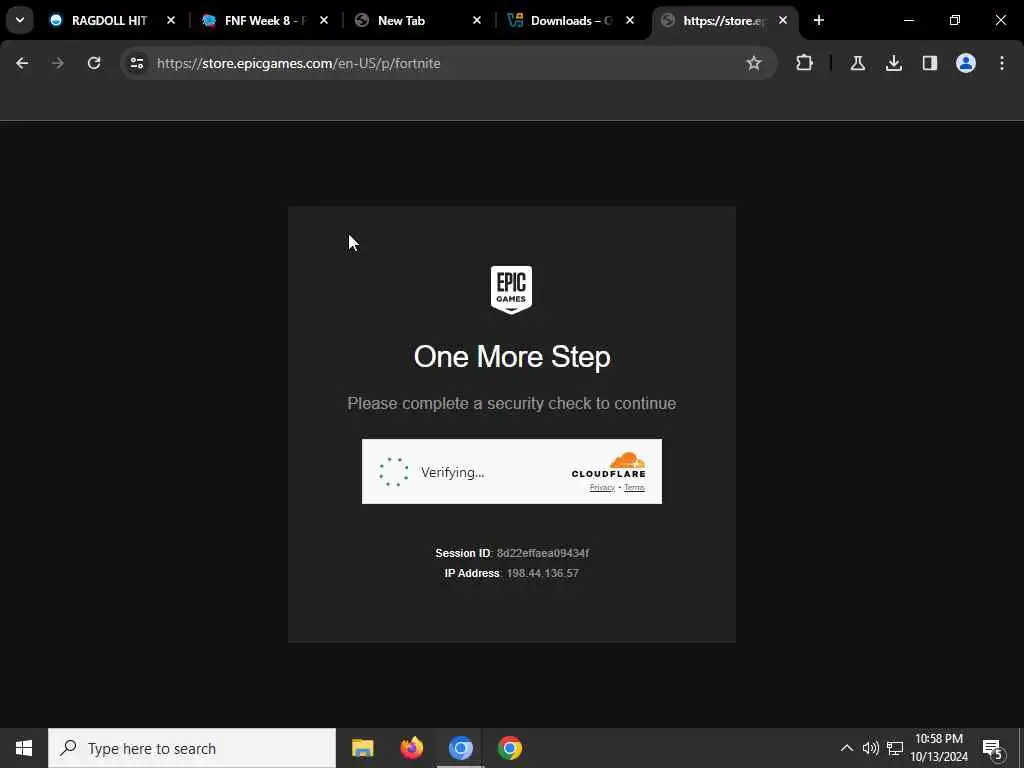Restore down the browser window

click(x=955, y=20)
